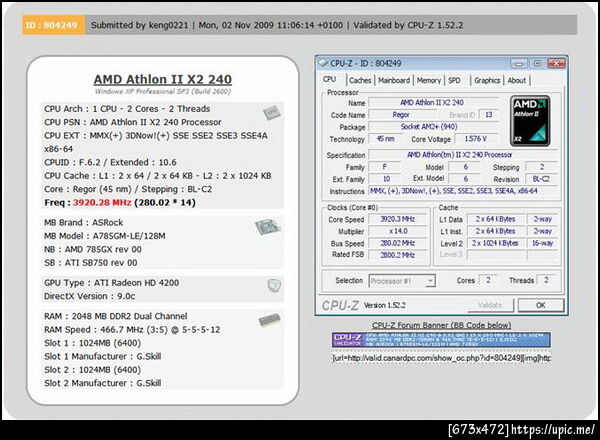600x440 pixels.
Task: Click the Core Speed value 3920.3 MHz
Action: 398,219
